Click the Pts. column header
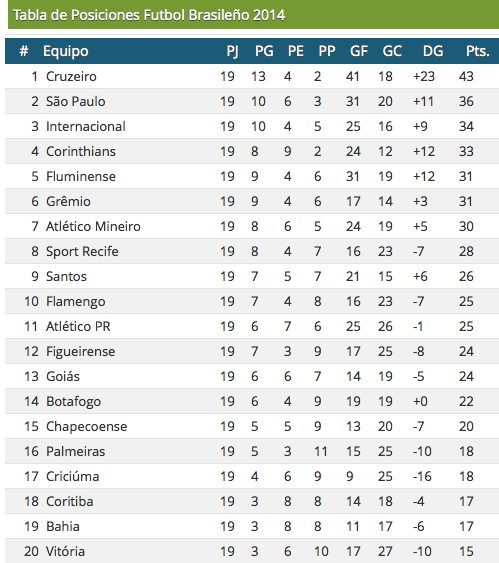This screenshot has width=499, height=563. (477, 51)
